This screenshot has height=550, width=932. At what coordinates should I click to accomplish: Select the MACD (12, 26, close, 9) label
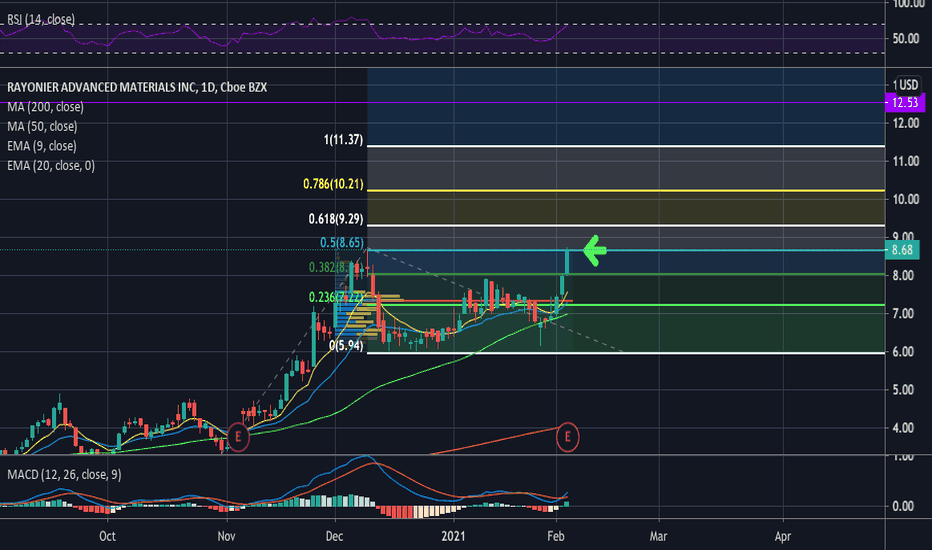coord(64,474)
